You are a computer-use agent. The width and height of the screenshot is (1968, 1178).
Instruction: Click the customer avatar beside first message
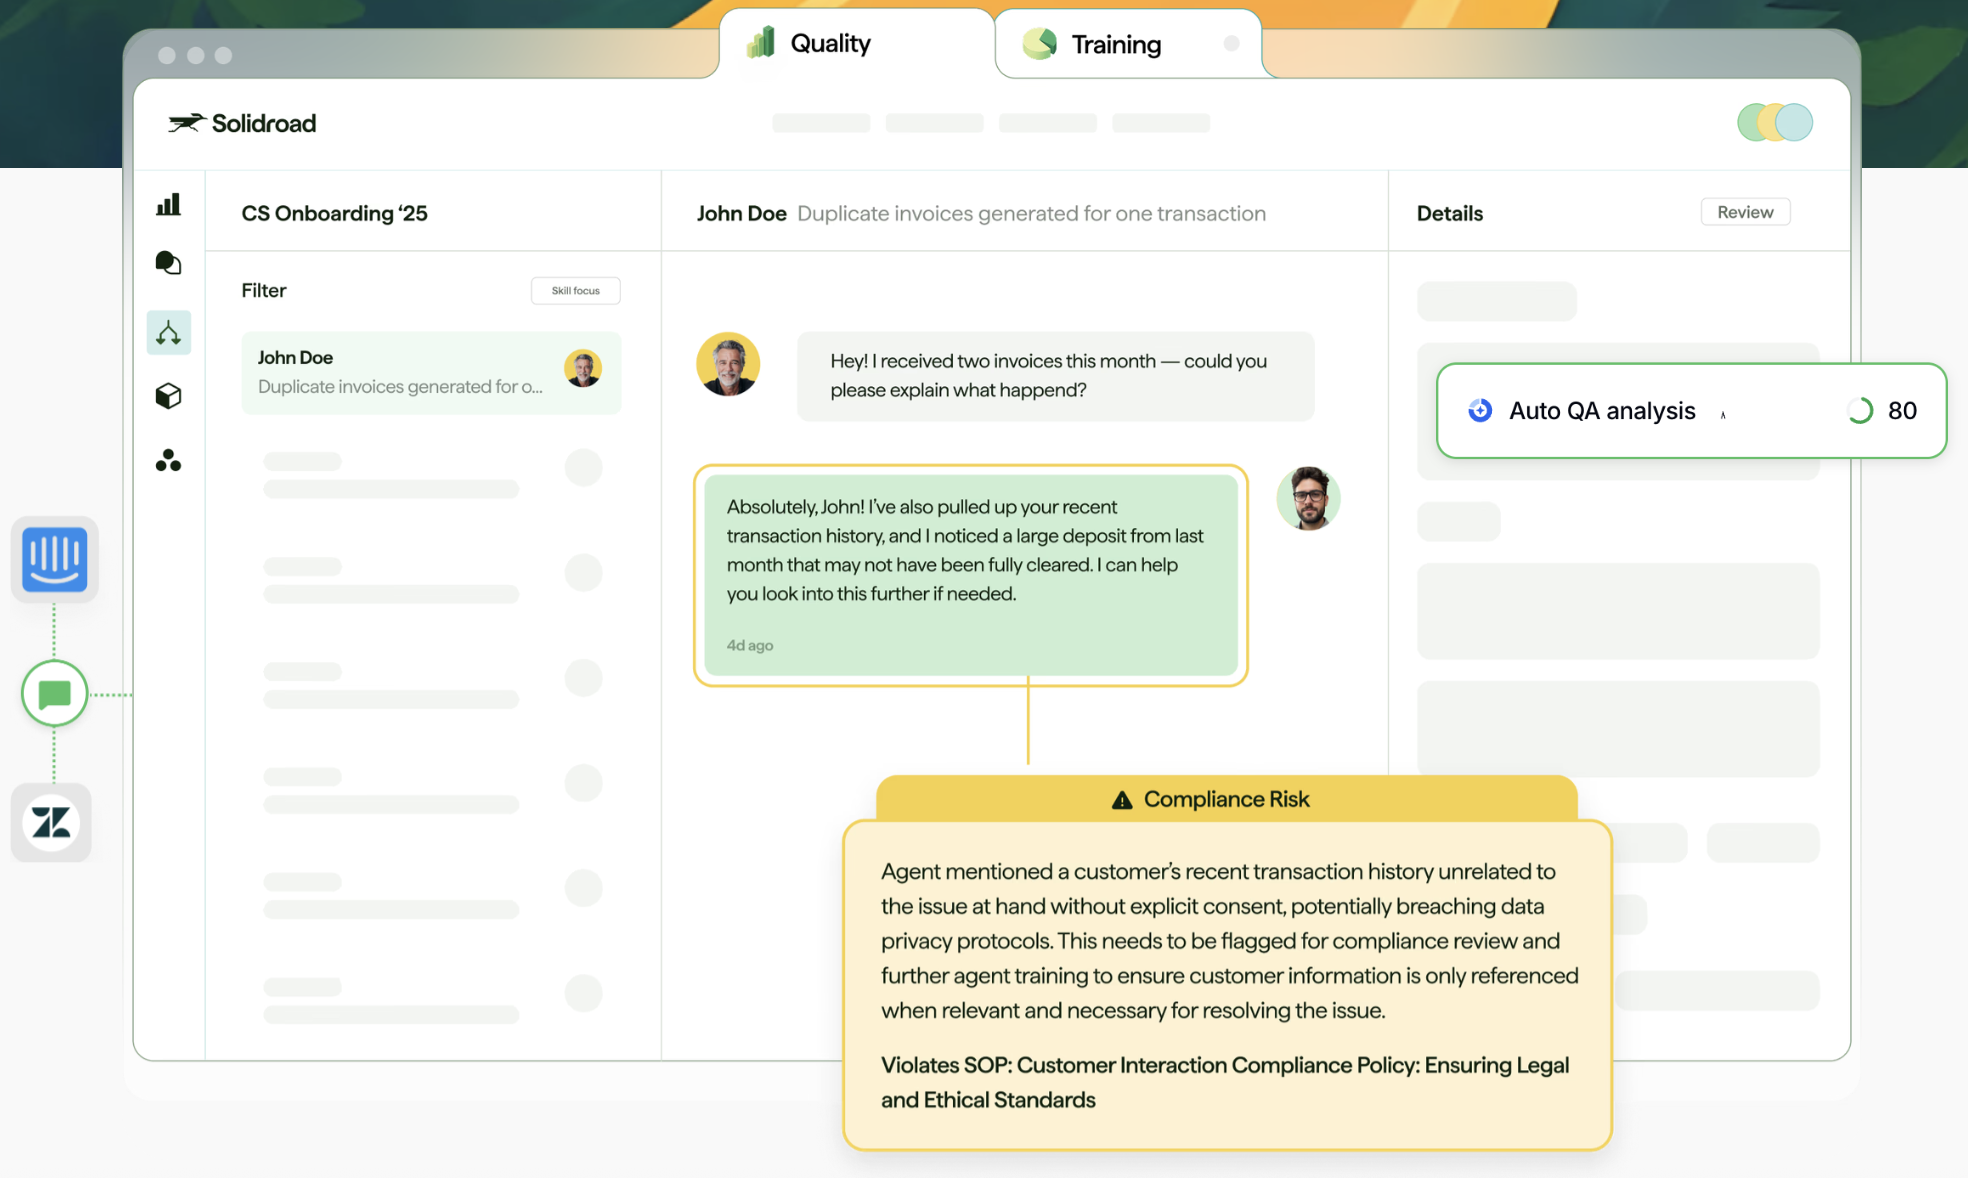click(727, 364)
